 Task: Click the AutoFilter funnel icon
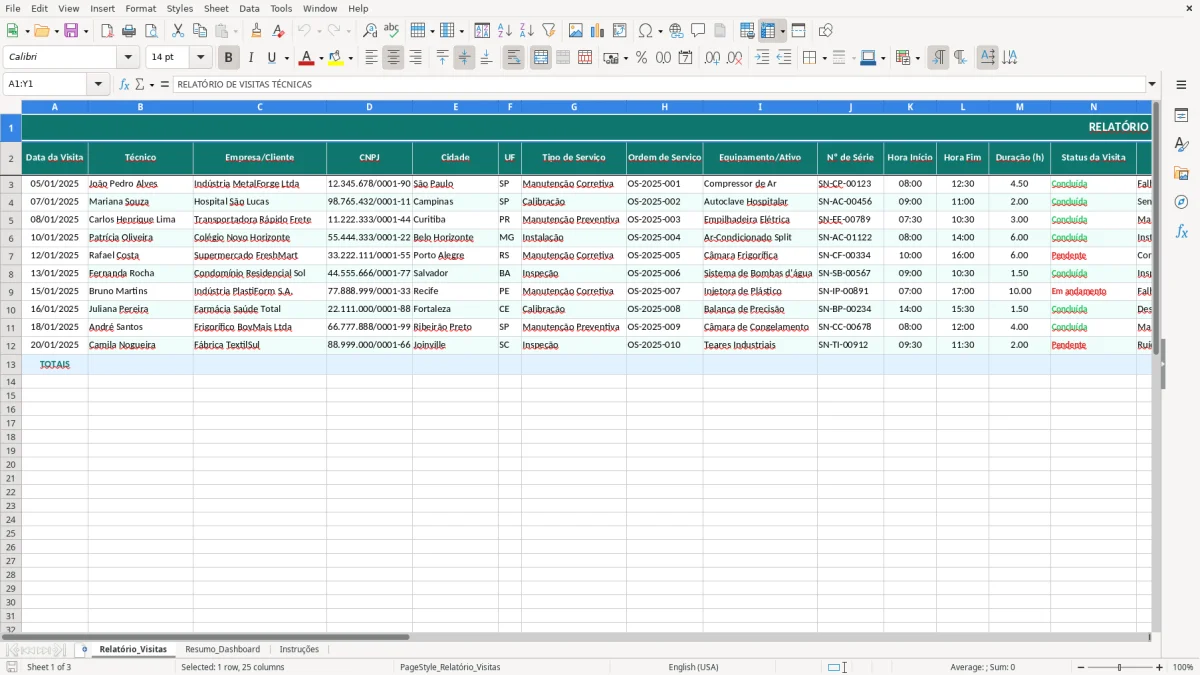549,31
